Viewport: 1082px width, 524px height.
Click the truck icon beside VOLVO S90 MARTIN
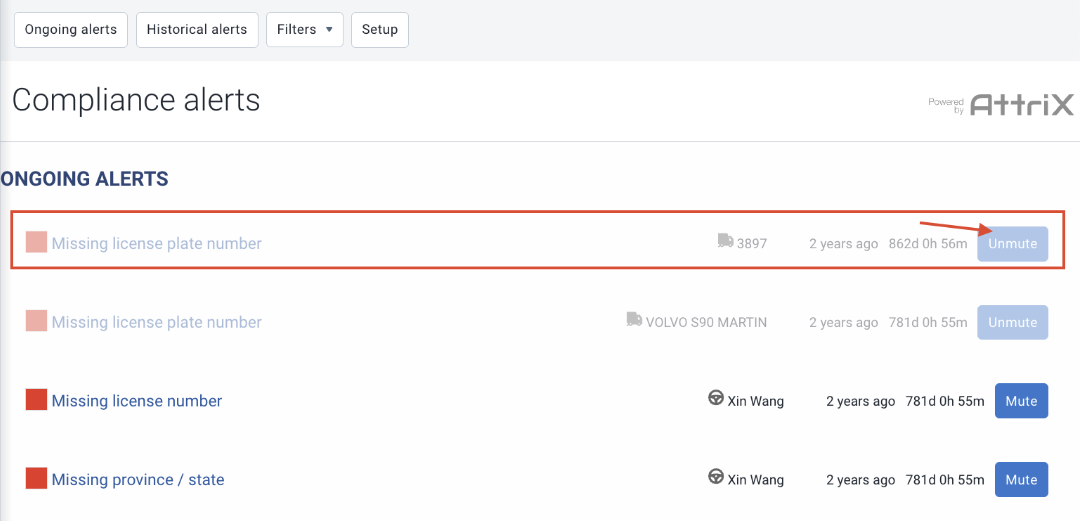pos(634,320)
